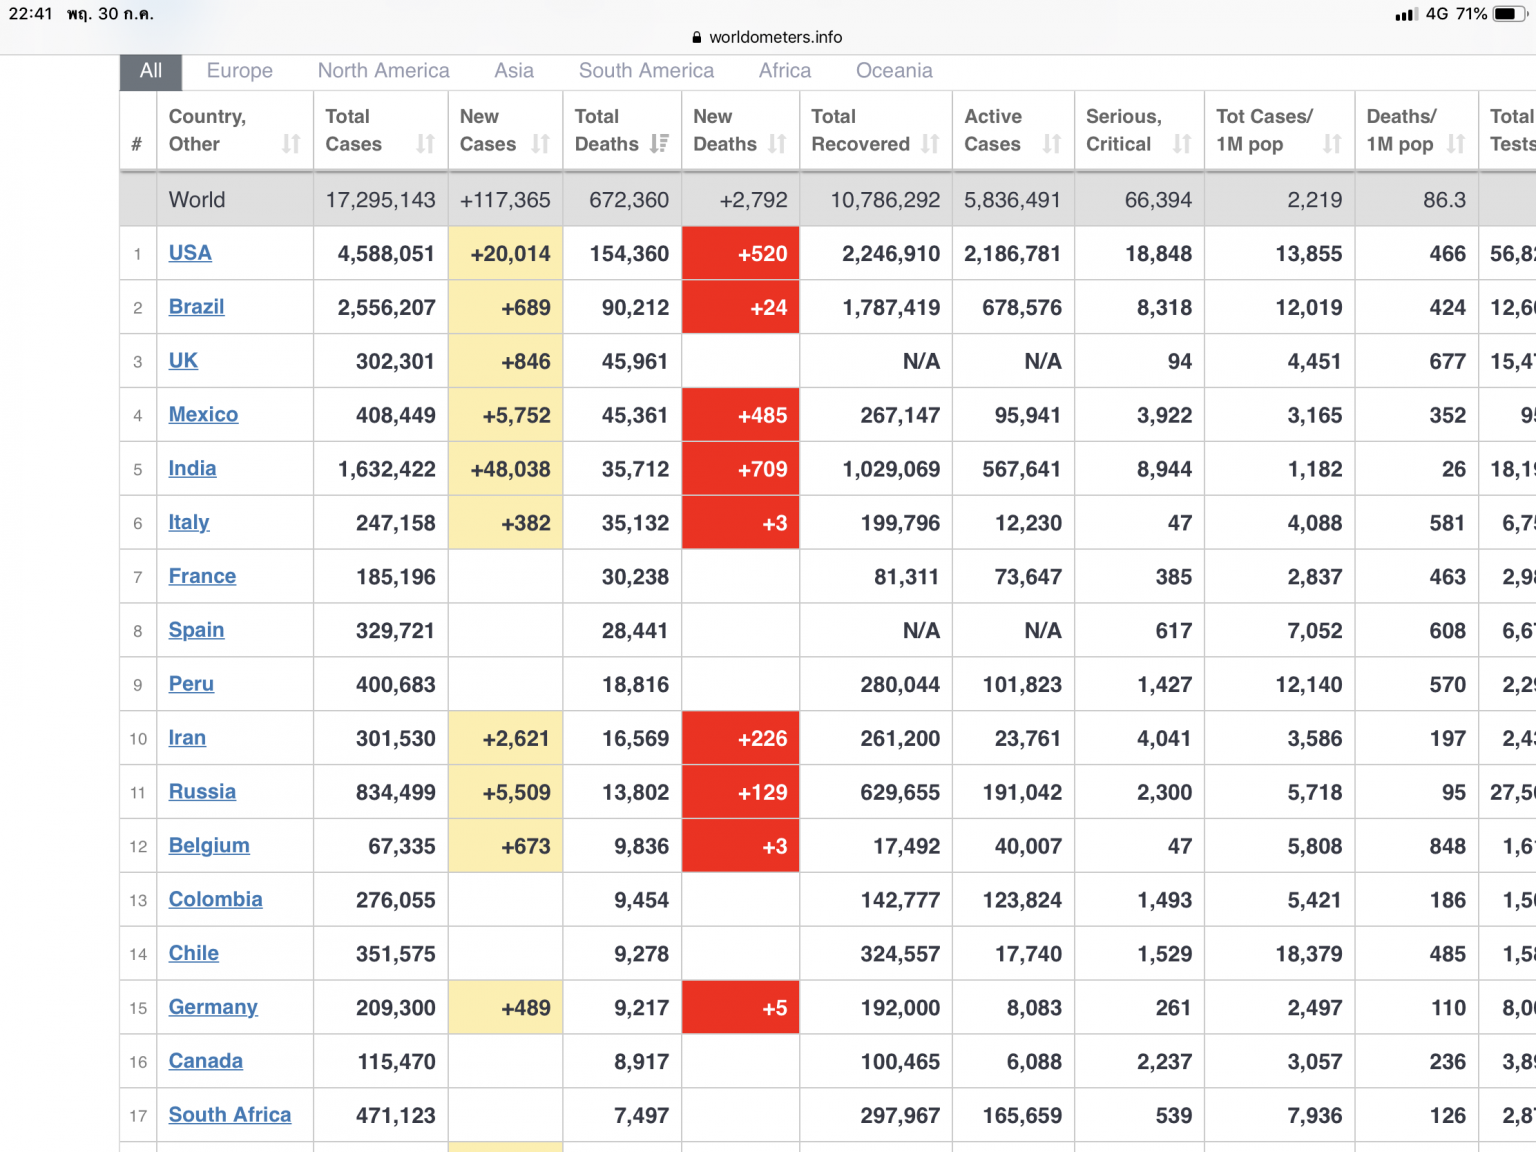
Task: Open the Germany country link
Action: click(213, 1007)
